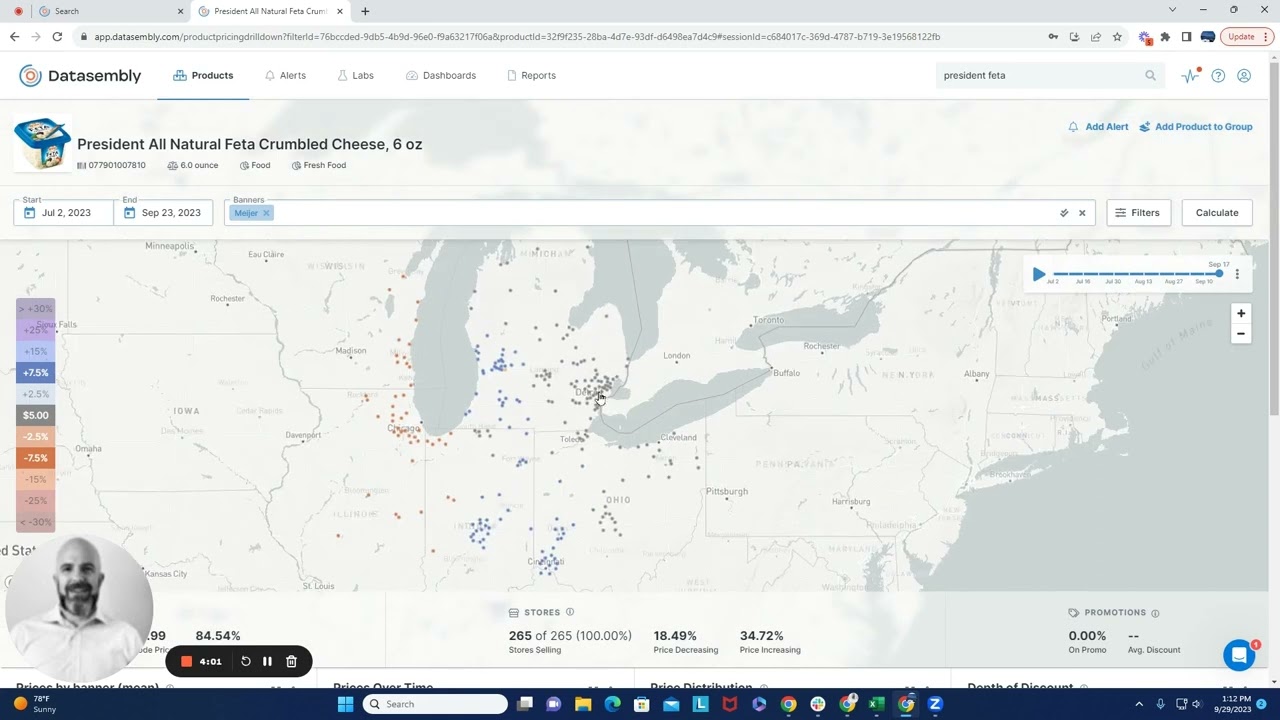Pause the screen recording
Viewport: 1280px width, 720px height.
point(267,661)
